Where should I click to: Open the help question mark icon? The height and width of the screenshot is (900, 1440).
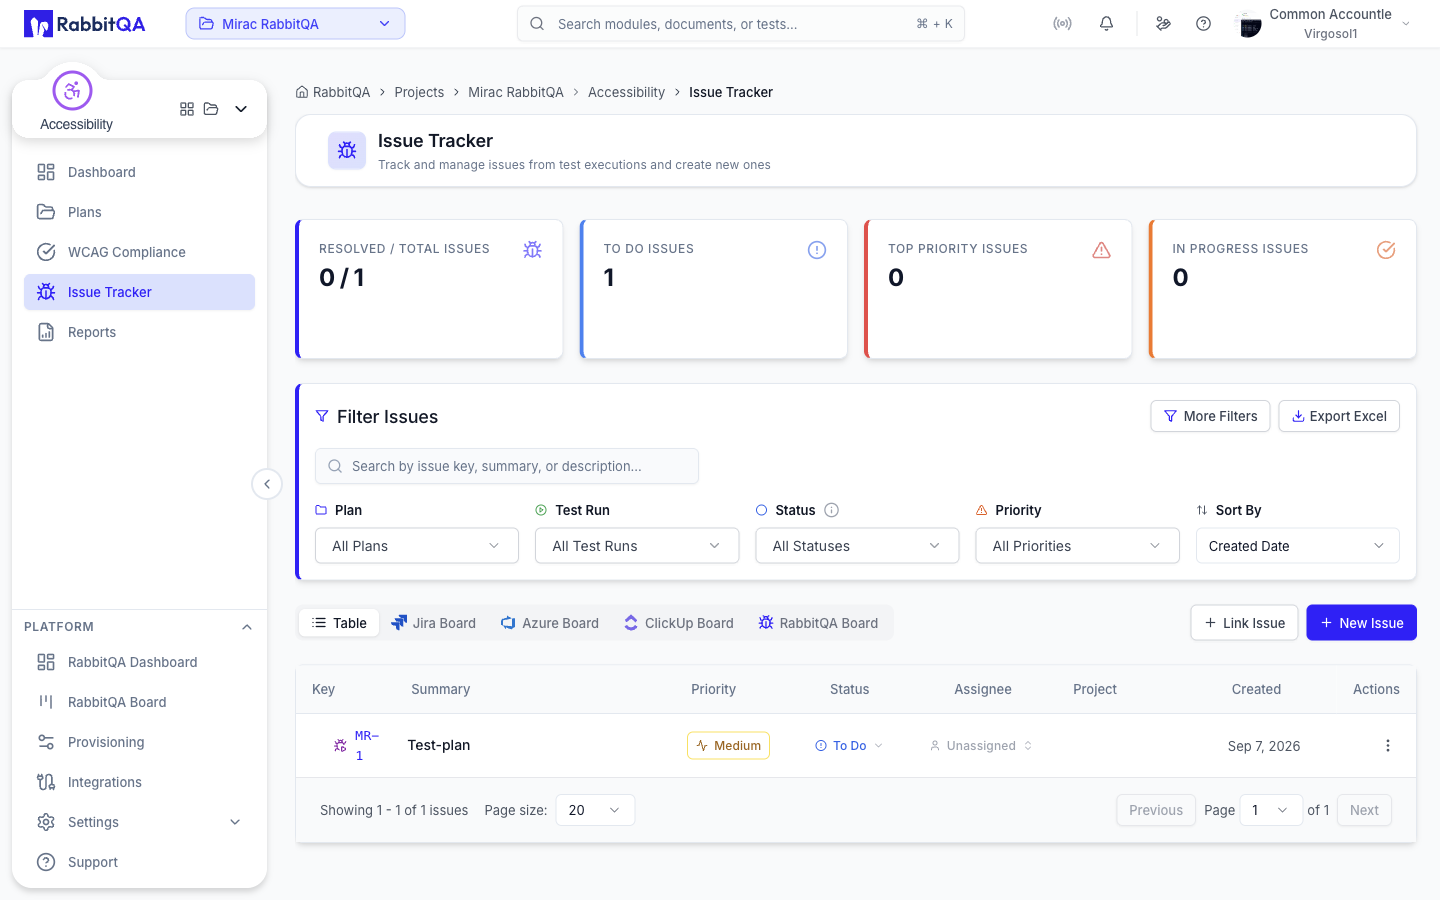pos(1203,24)
